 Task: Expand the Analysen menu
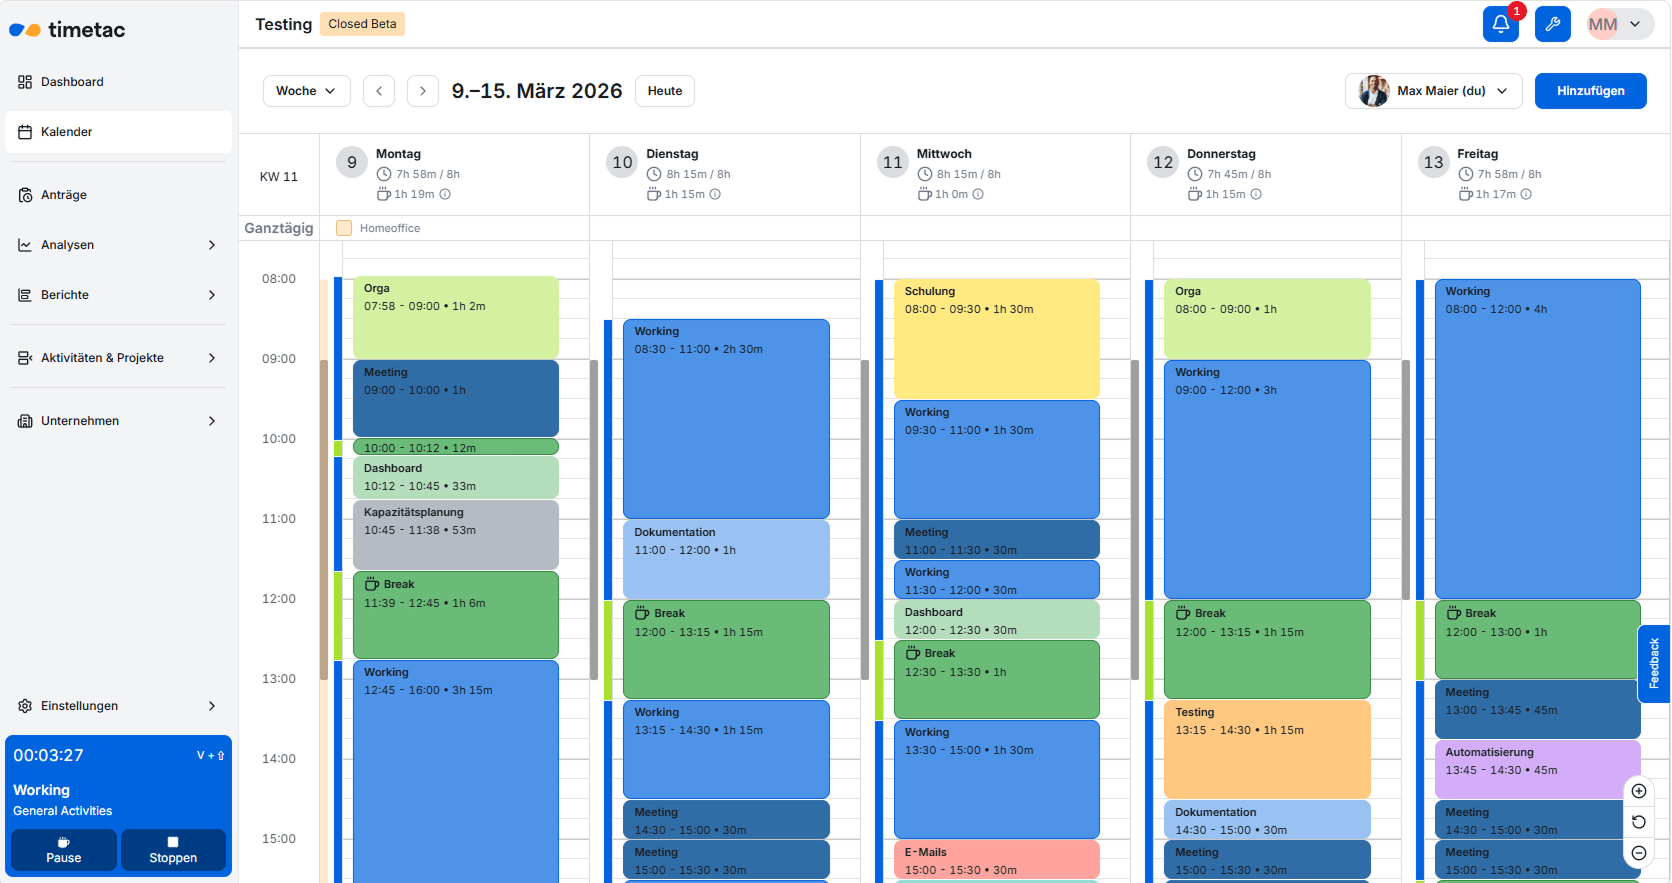(x=118, y=245)
